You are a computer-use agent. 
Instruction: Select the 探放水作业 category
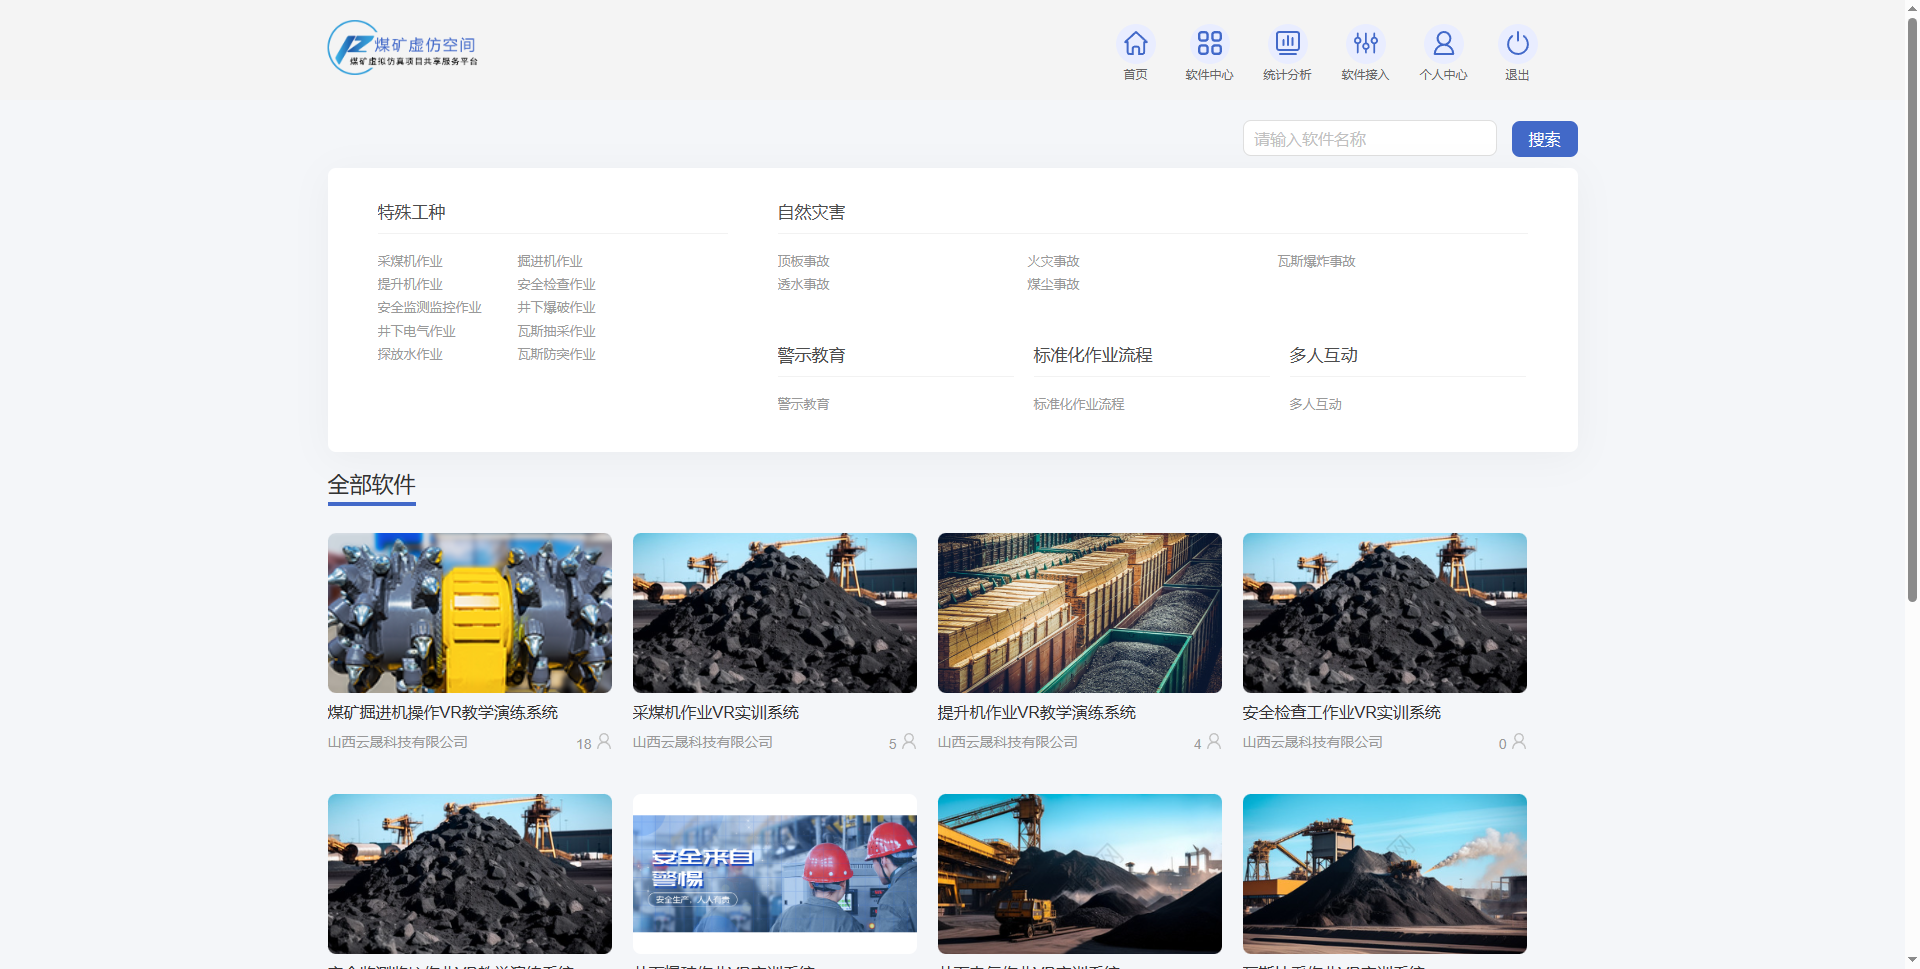pos(410,354)
